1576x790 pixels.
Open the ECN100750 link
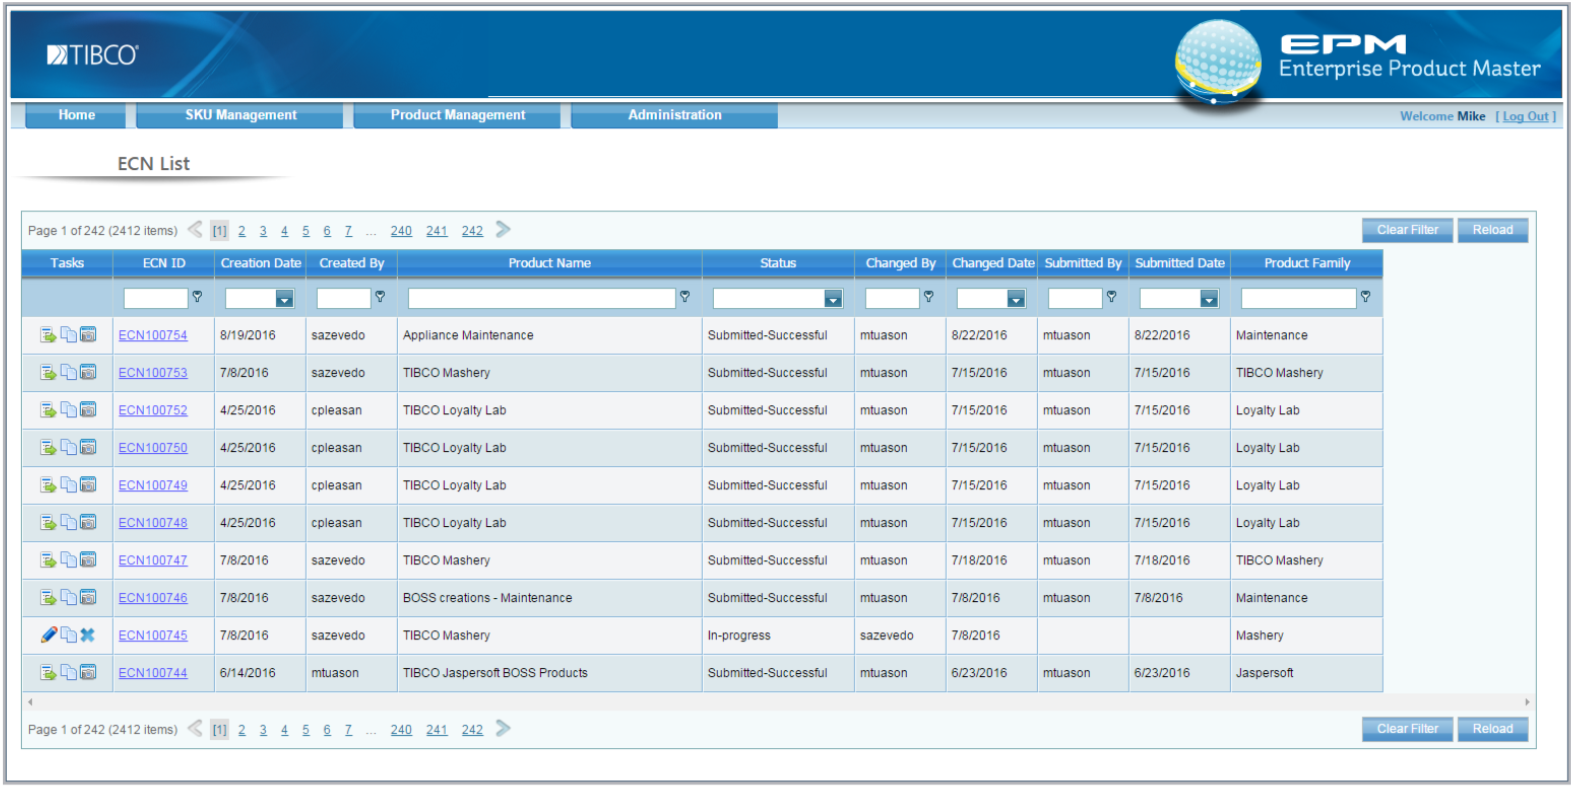click(x=153, y=448)
